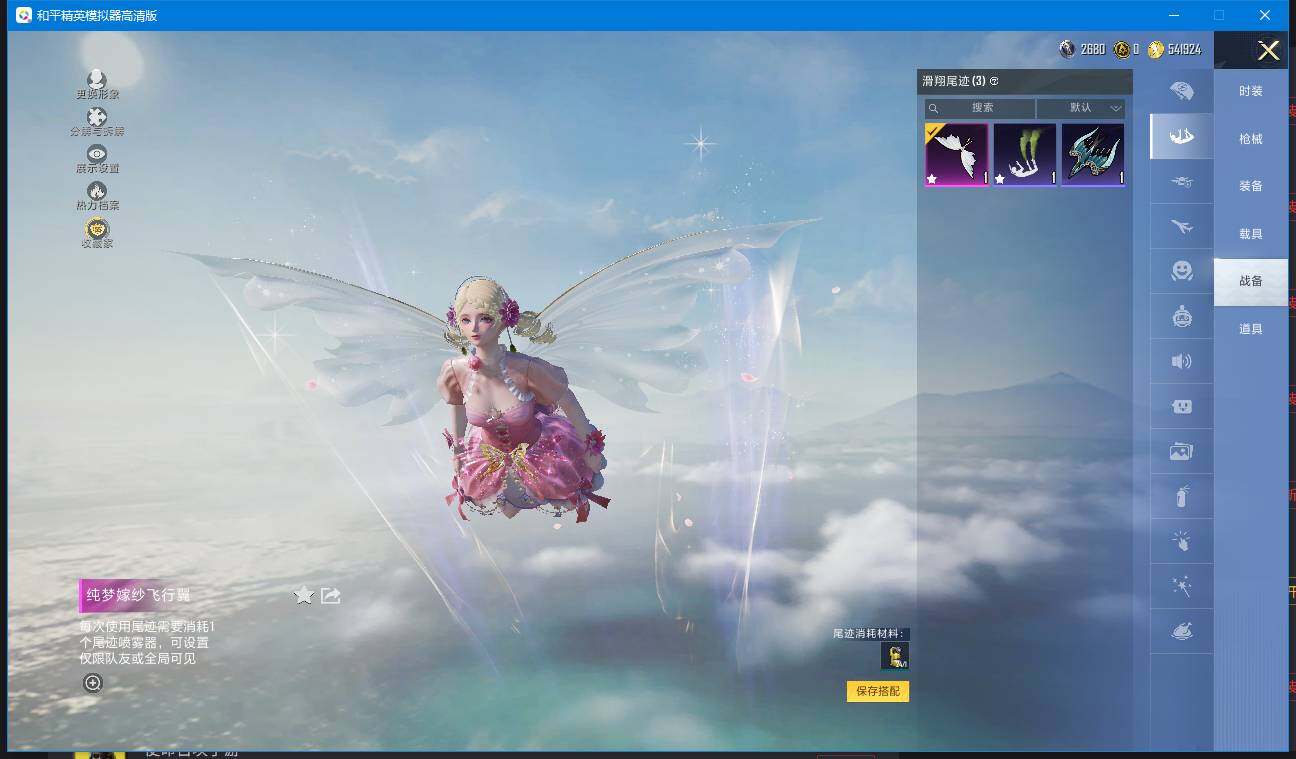Select the green flame trail thumbnail
The width and height of the screenshot is (1296, 759).
pyautogui.click(x=1024, y=154)
